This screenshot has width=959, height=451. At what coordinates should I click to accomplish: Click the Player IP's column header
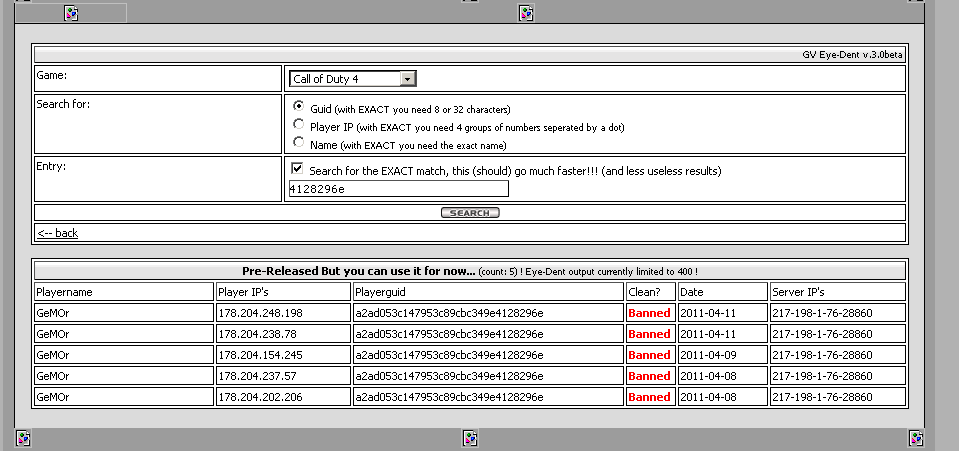click(284, 292)
